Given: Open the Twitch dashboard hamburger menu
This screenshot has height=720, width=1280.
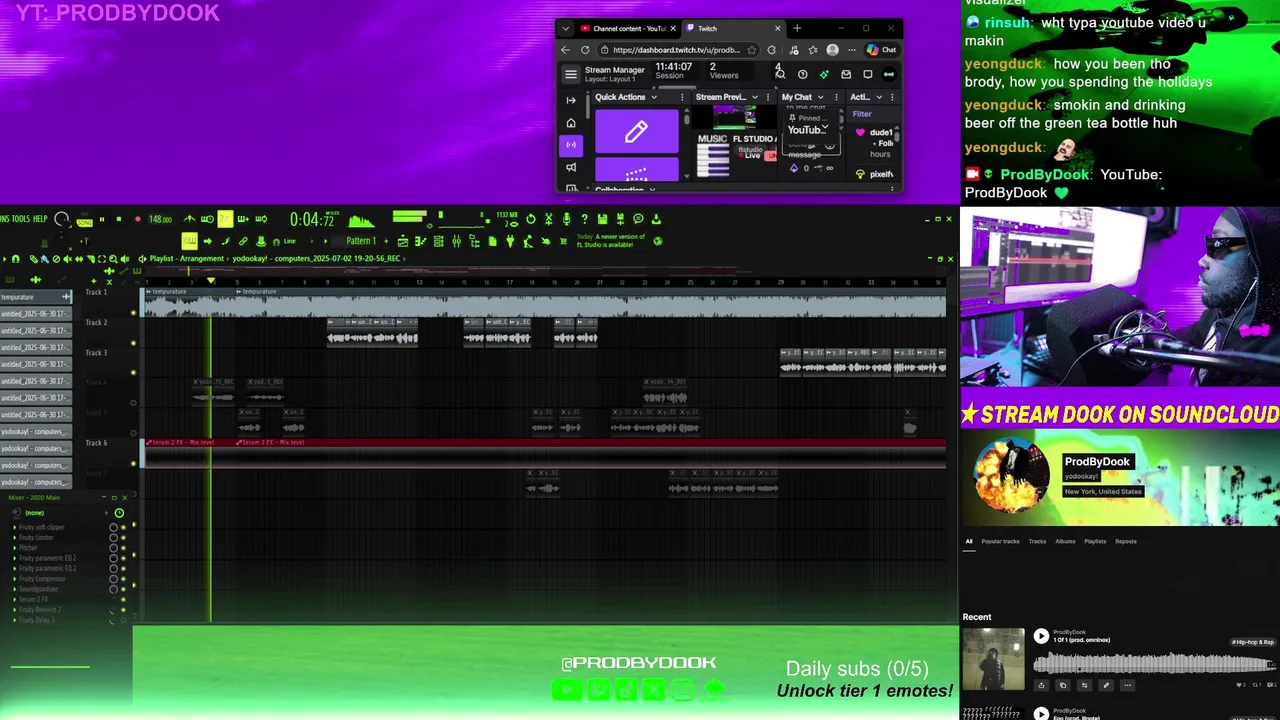Looking at the screenshot, I should [571, 74].
